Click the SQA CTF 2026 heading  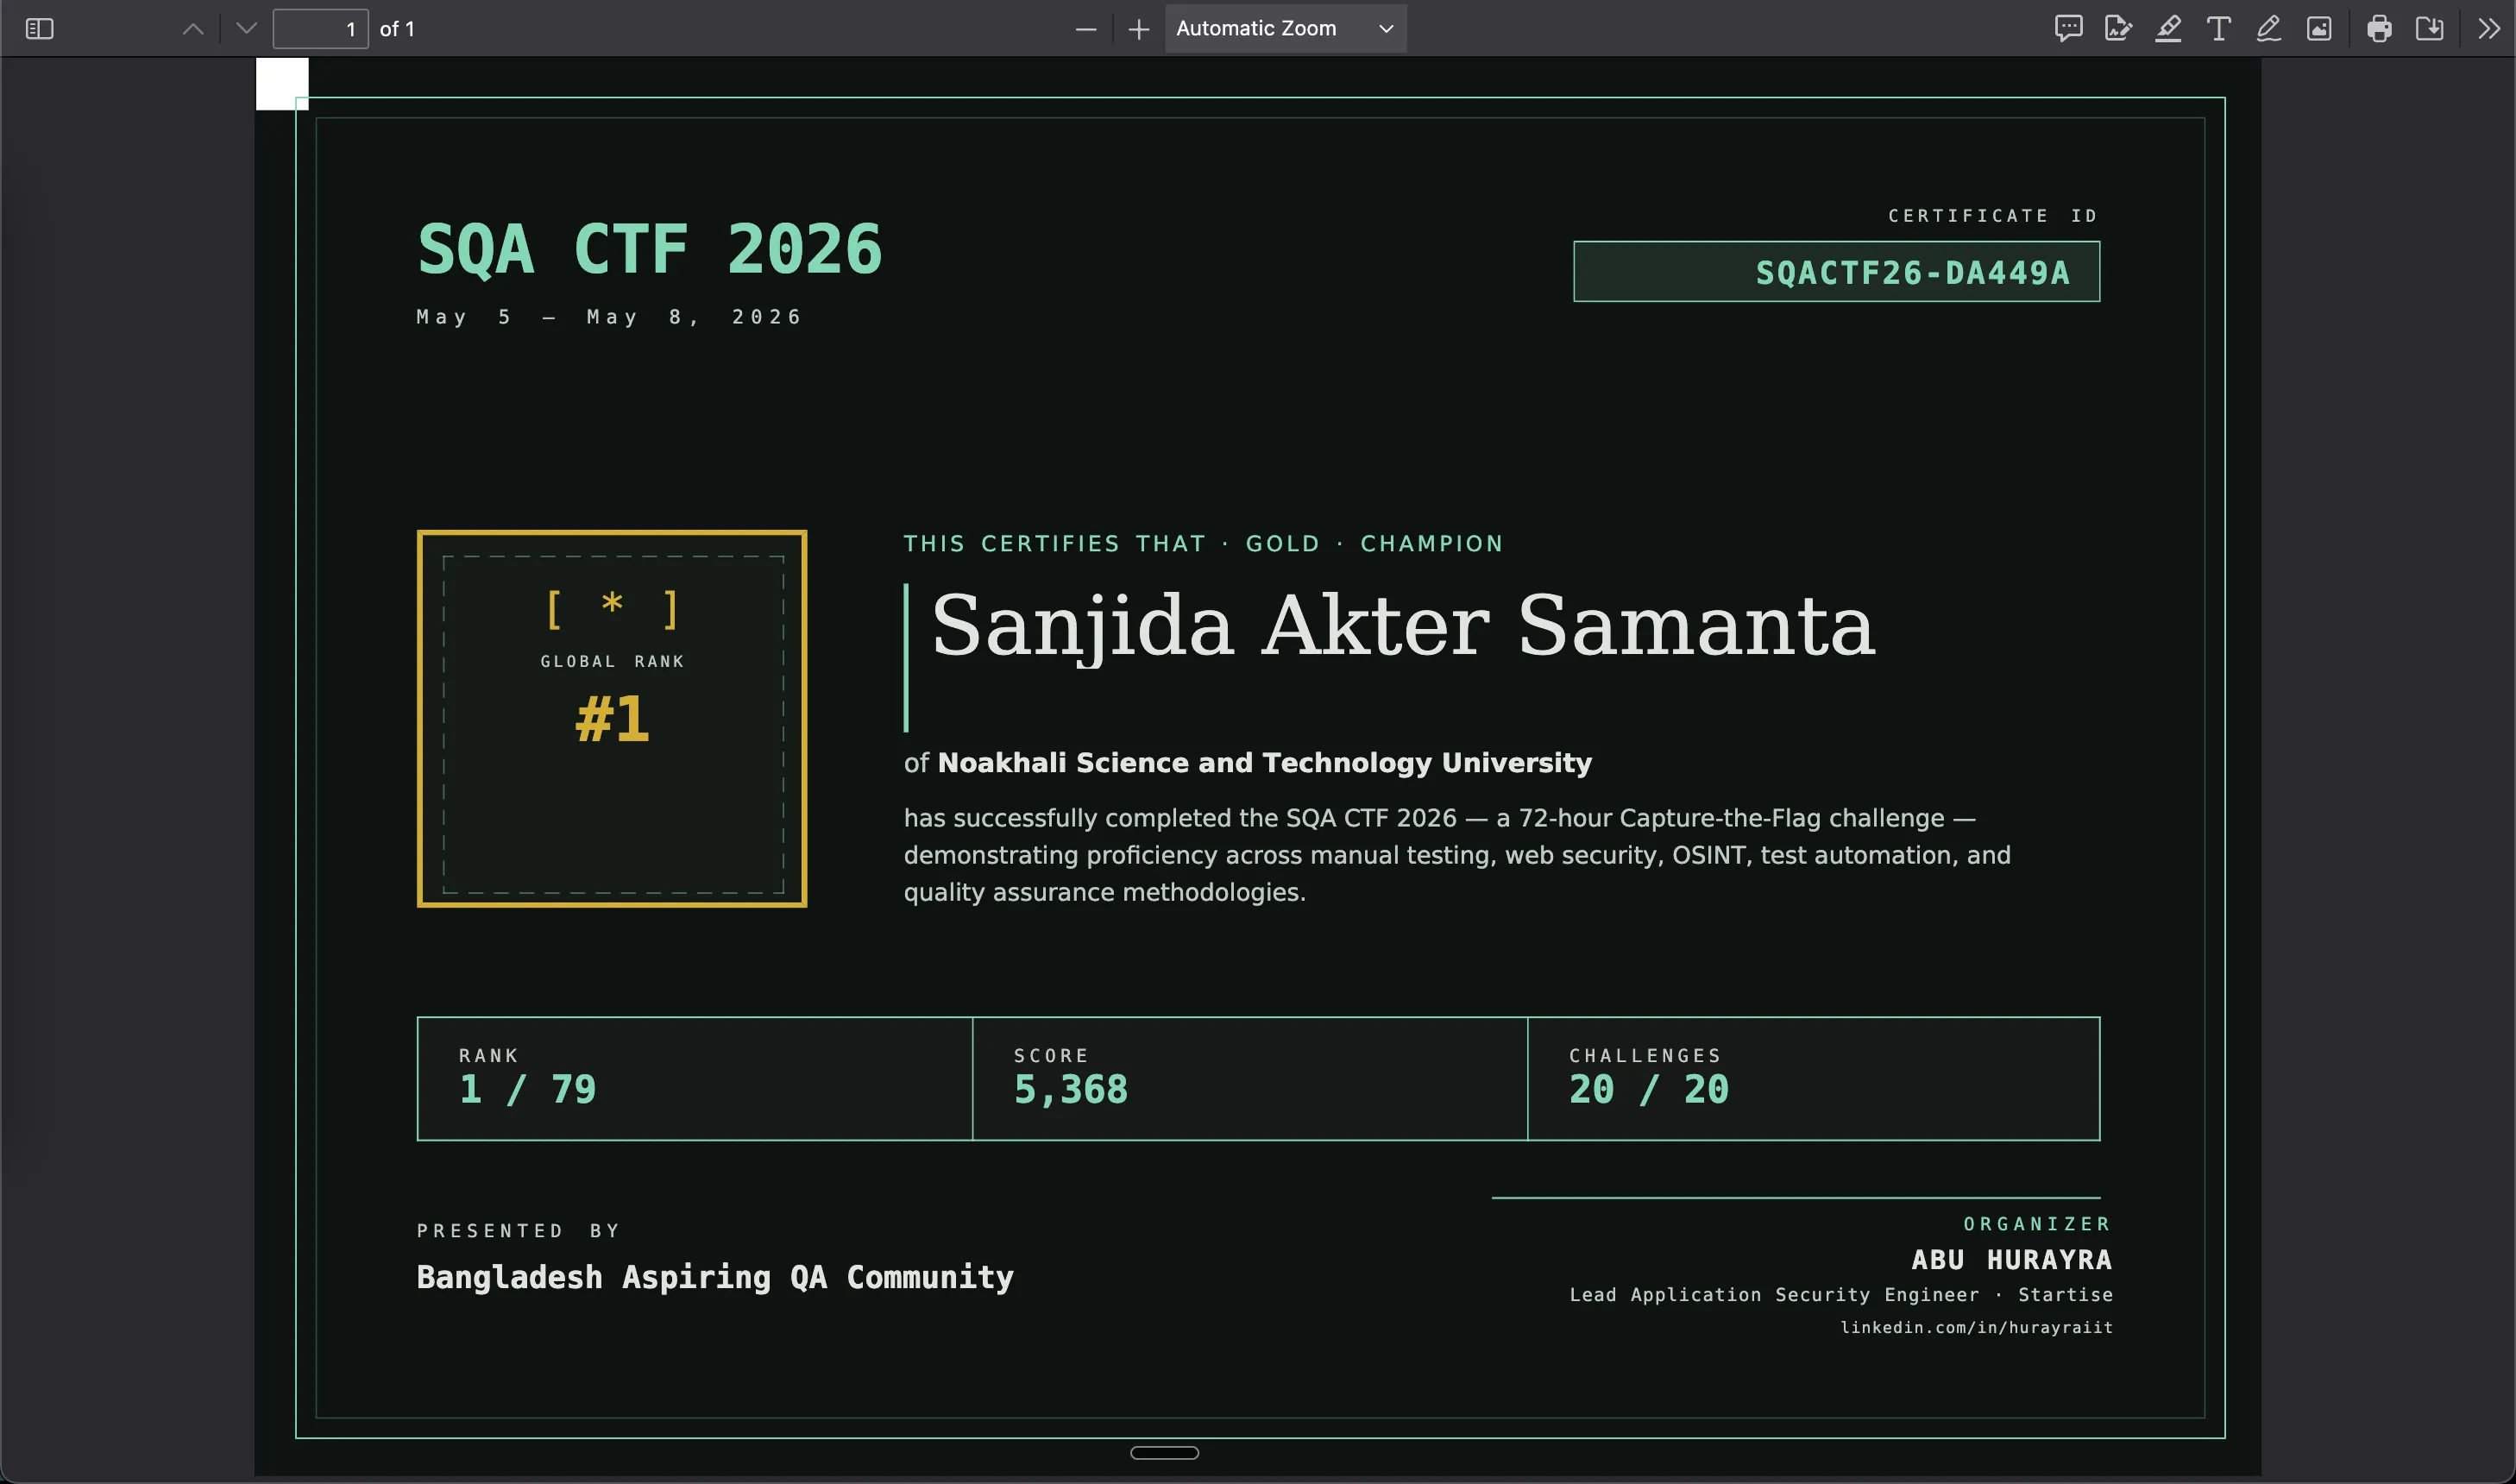[x=650, y=249]
